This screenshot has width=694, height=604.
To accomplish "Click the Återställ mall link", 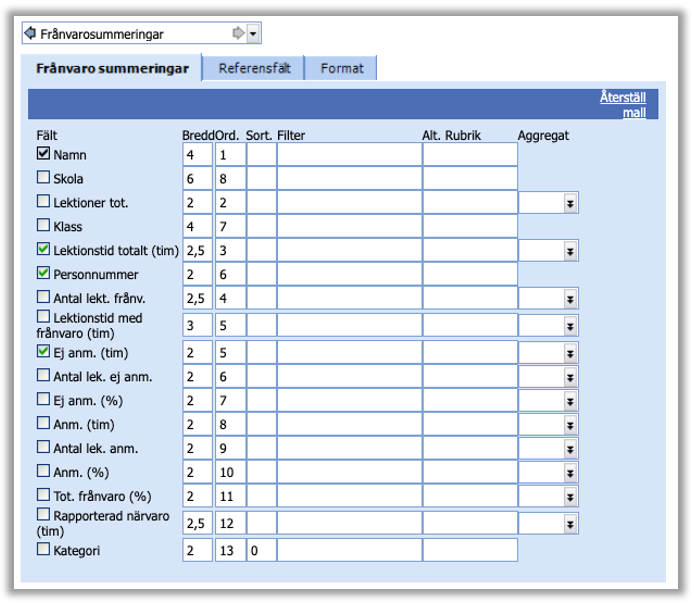I will pyautogui.click(x=622, y=105).
